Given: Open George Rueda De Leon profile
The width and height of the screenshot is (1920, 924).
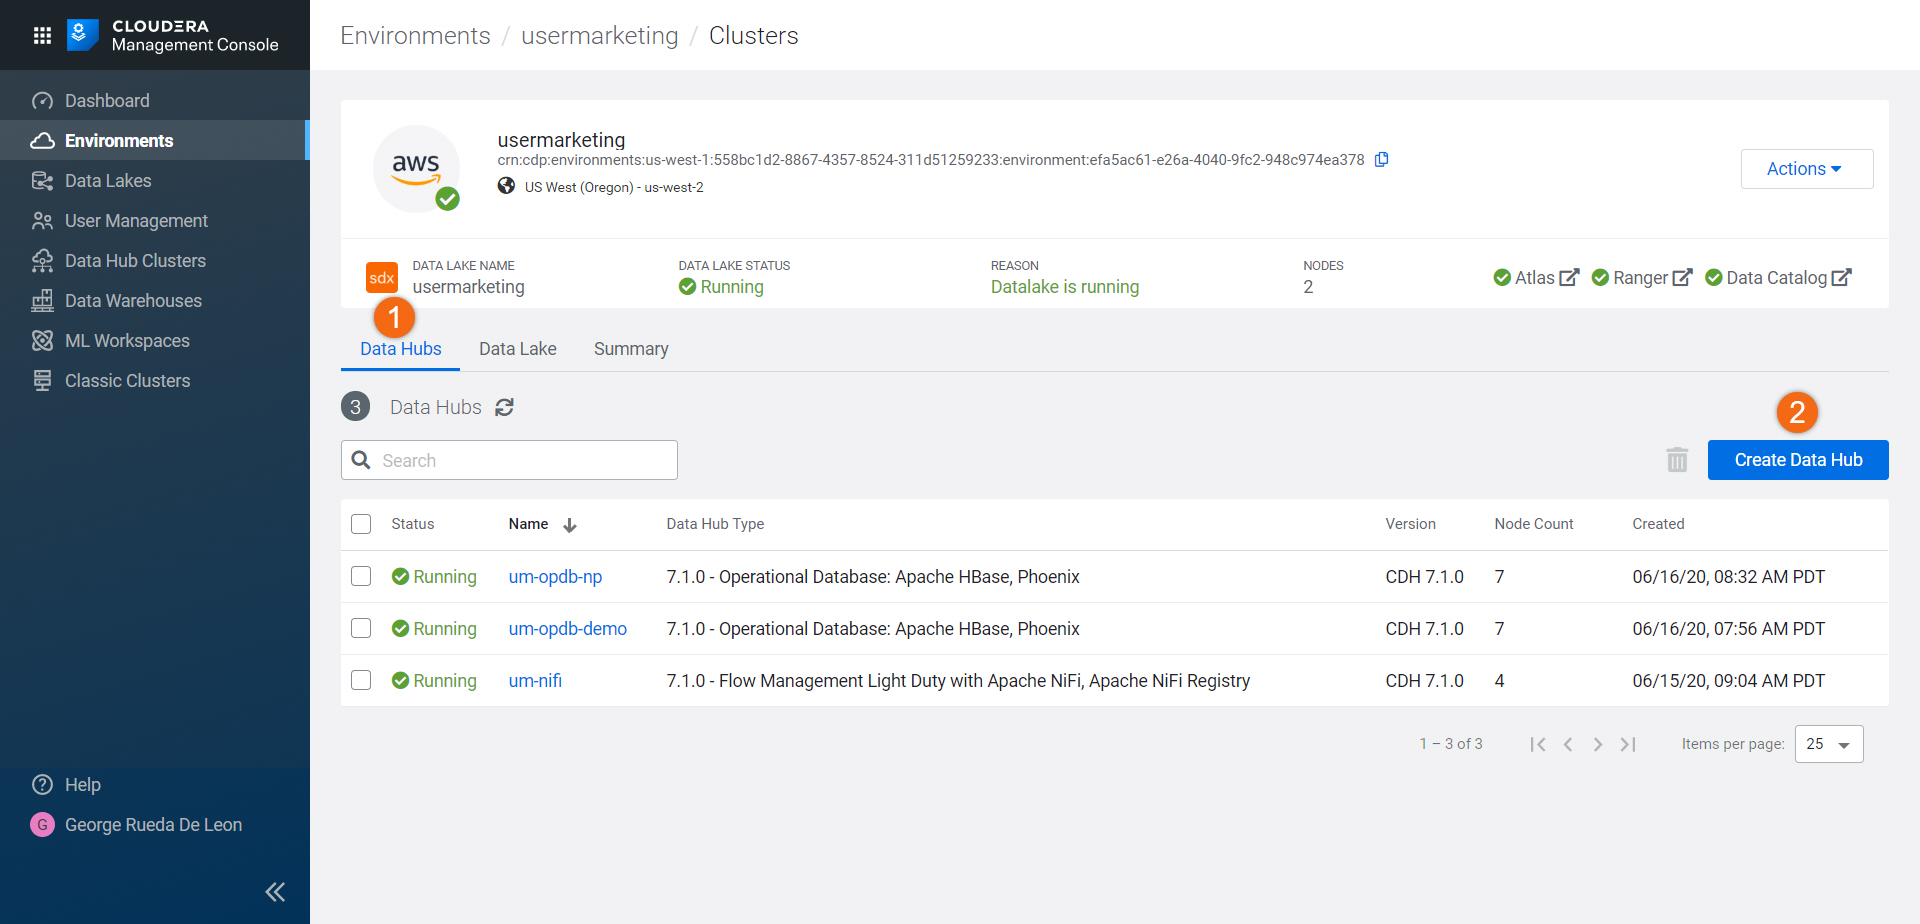Looking at the screenshot, I should 155,825.
